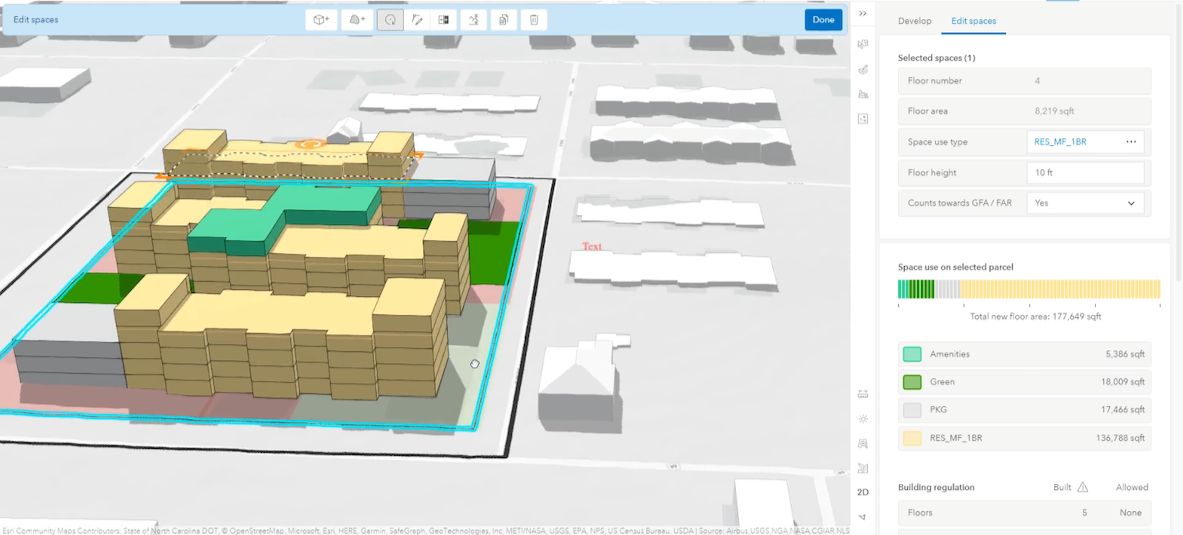Click the copy spaces icon
Screen dimensions: 1183x535
(x=504, y=20)
